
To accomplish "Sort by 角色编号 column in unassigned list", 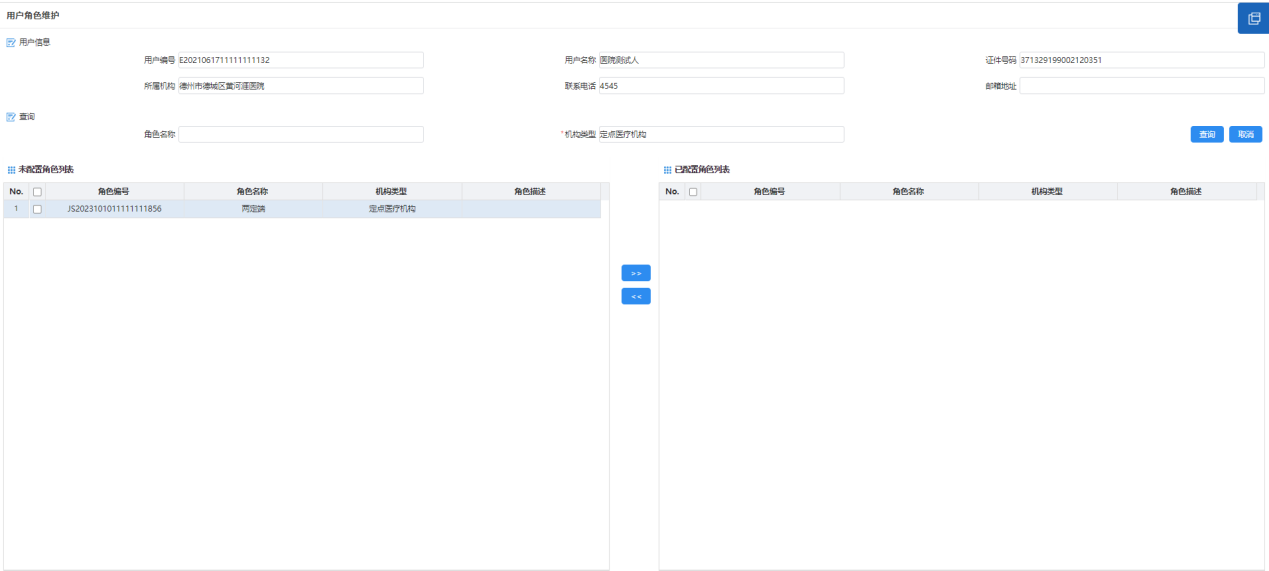I will click(113, 192).
